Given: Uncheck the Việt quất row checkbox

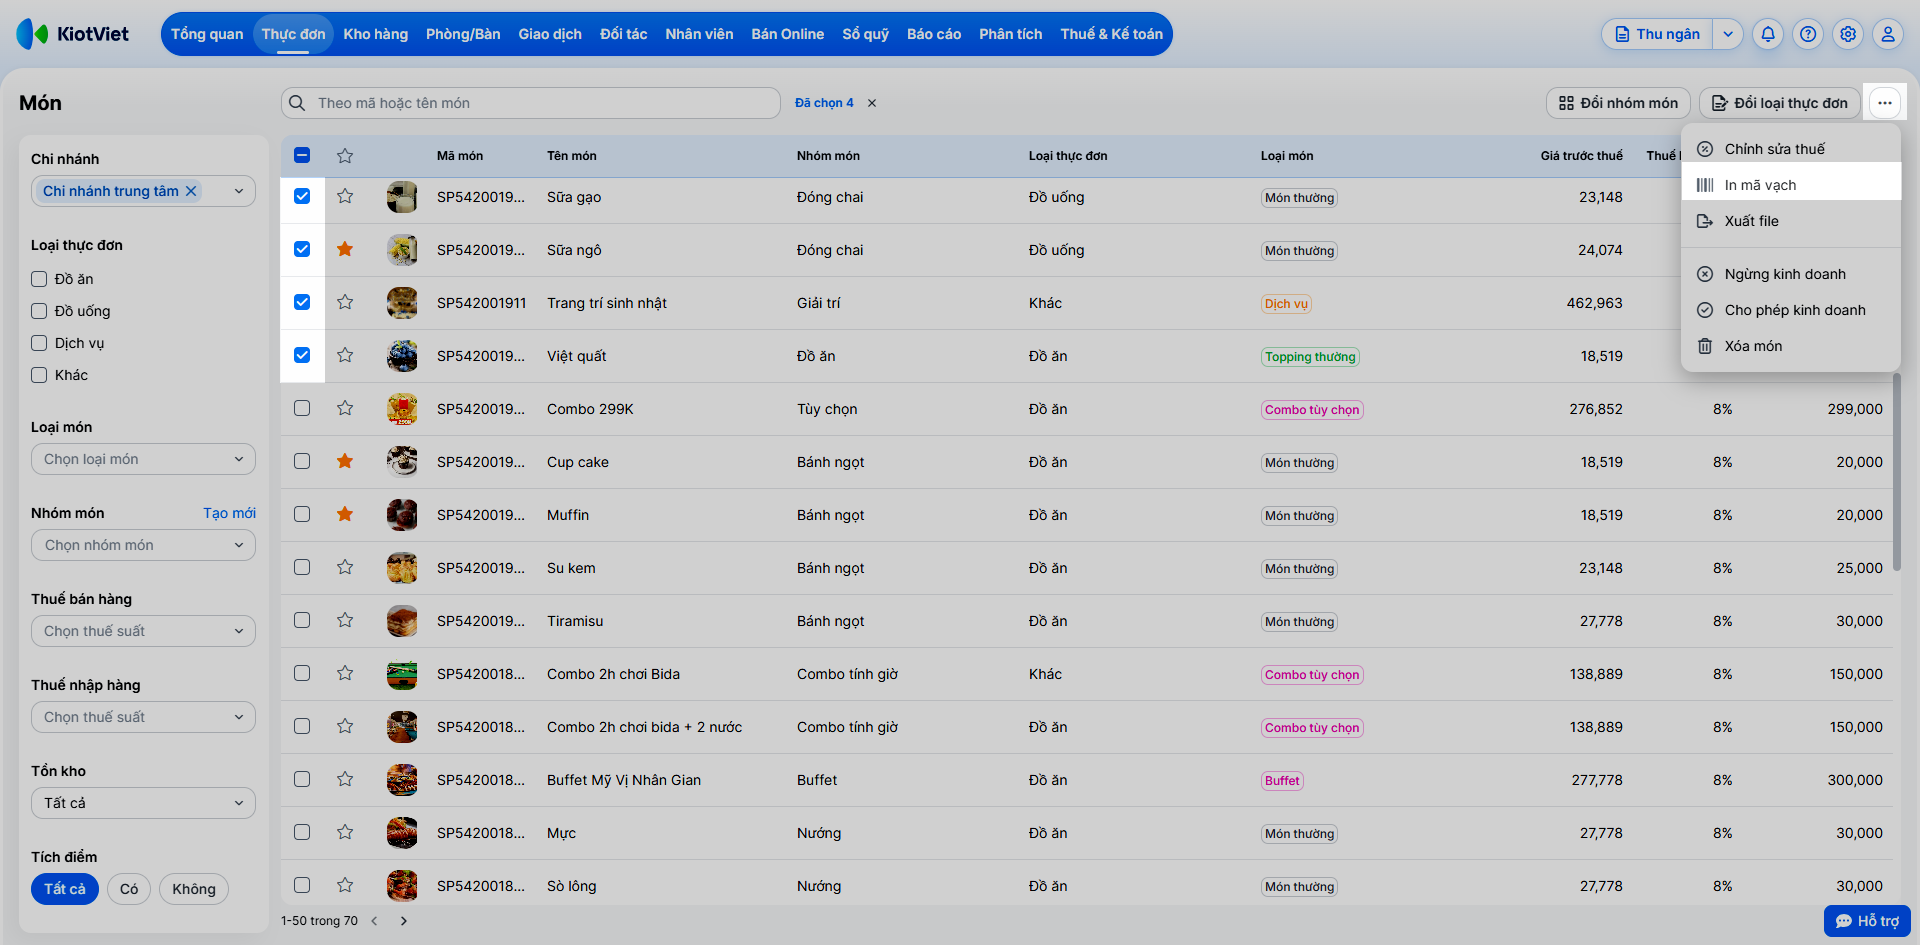Looking at the screenshot, I should (x=302, y=355).
